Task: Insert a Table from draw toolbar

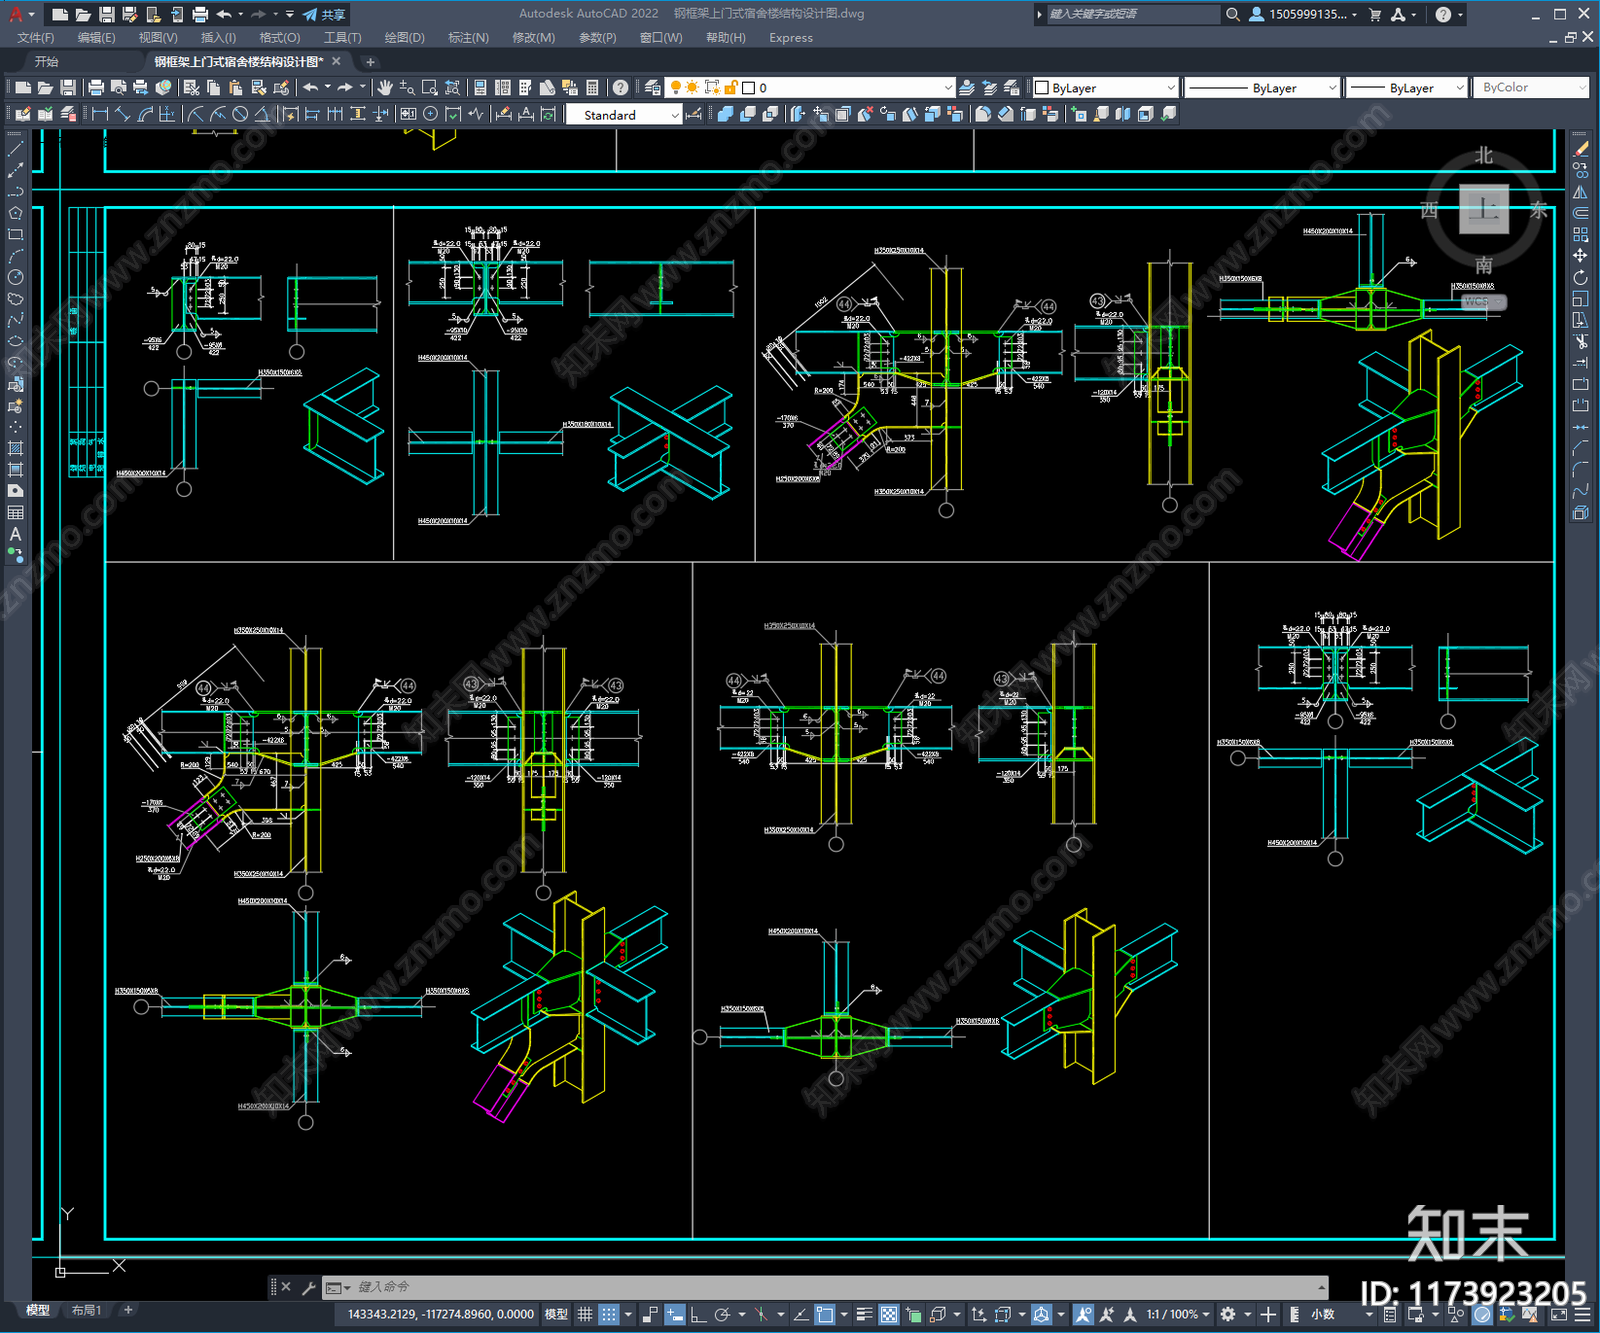Action: point(15,513)
